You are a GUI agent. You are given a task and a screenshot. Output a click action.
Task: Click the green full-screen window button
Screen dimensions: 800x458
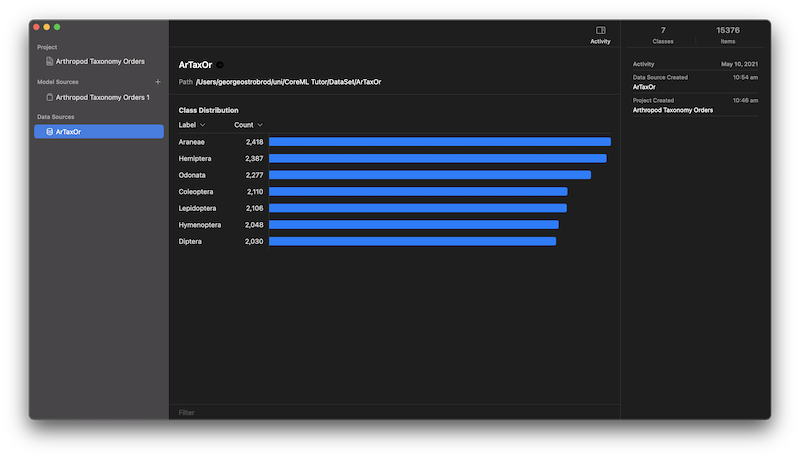click(57, 27)
